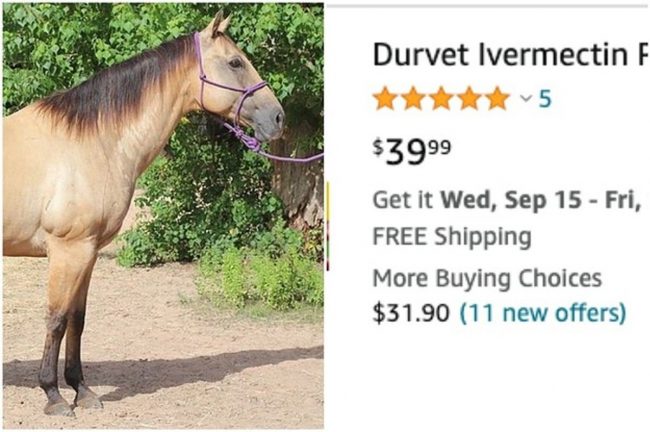The image size is (650, 432).
Task: Click the fourth gold rating star
Action: (469, 98)
